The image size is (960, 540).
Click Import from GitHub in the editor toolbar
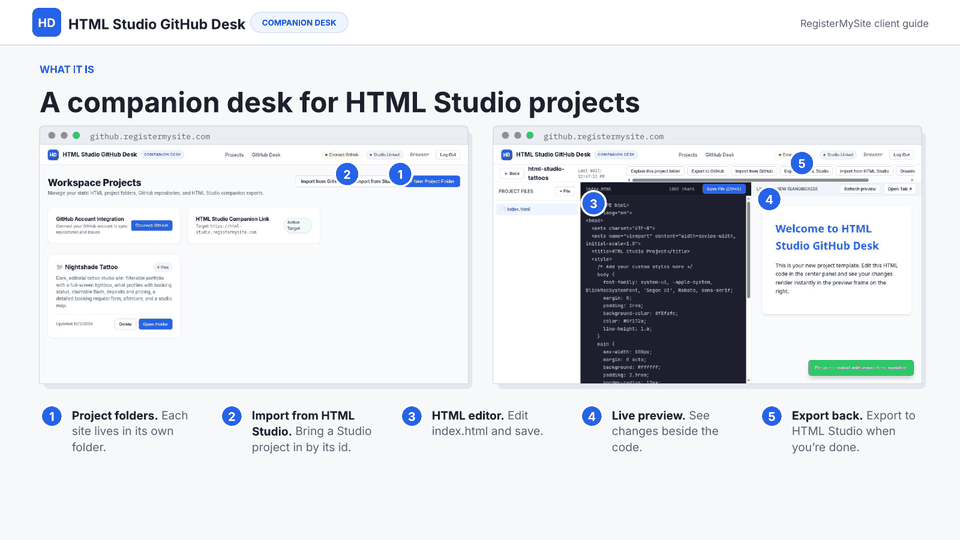(x=754, y=171)
